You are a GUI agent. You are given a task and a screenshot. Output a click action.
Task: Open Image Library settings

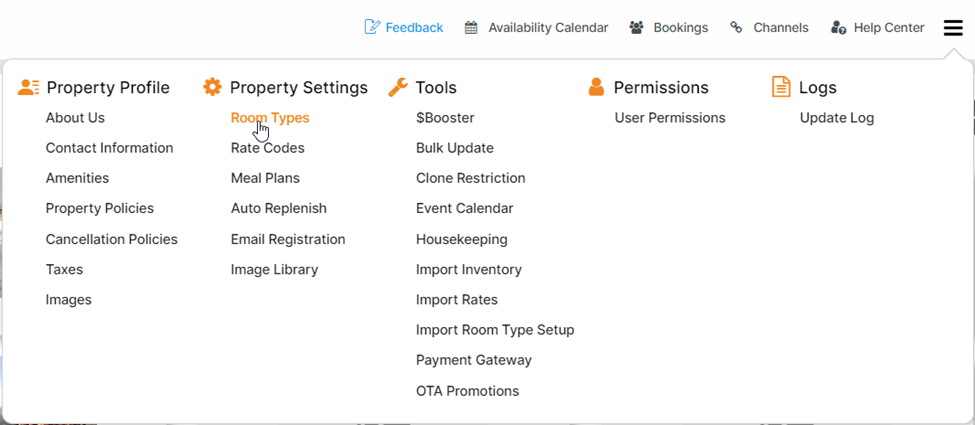275,269
